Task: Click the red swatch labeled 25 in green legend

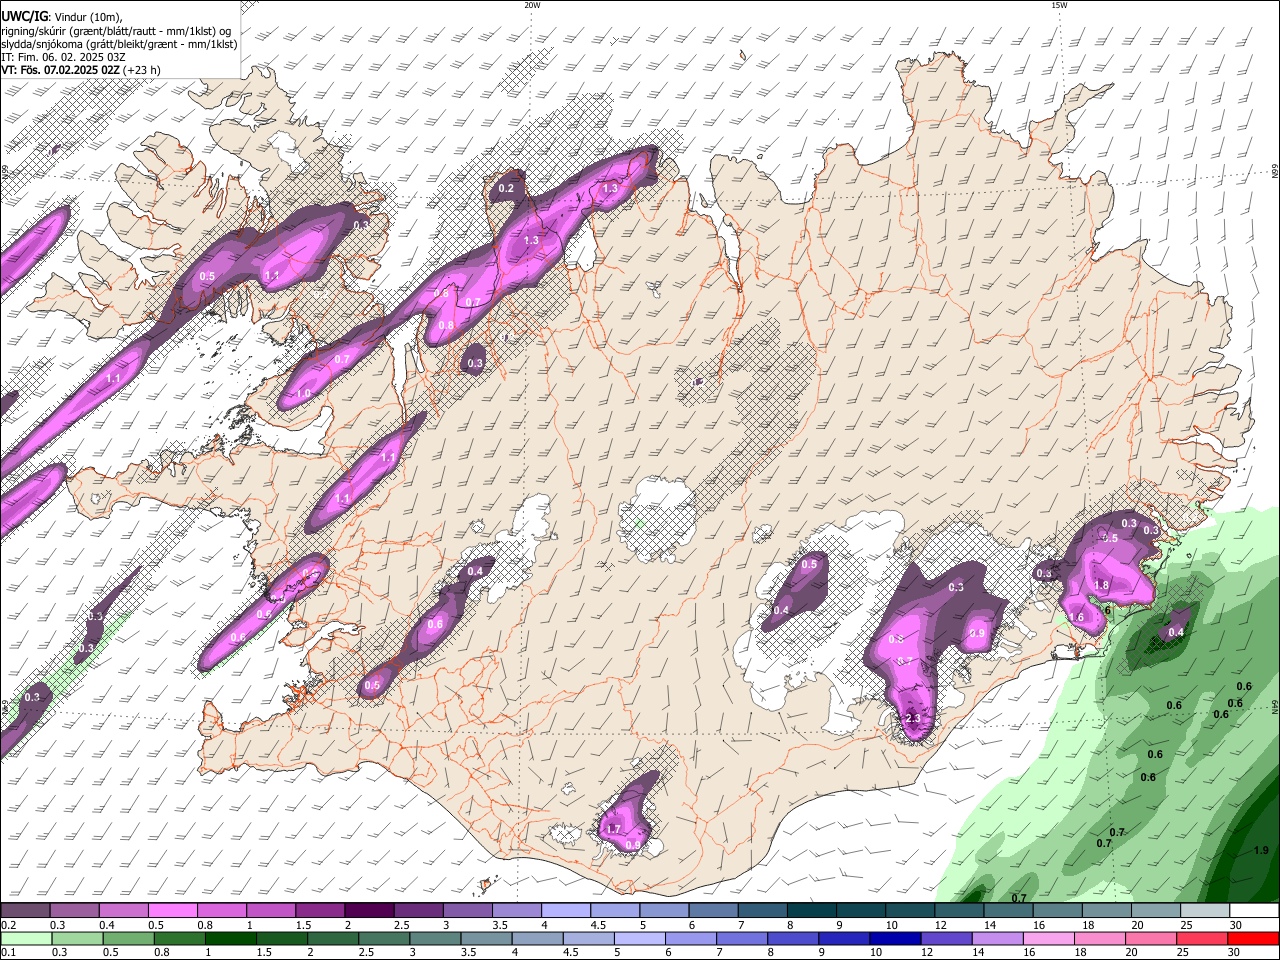Action: (1201, 939)
